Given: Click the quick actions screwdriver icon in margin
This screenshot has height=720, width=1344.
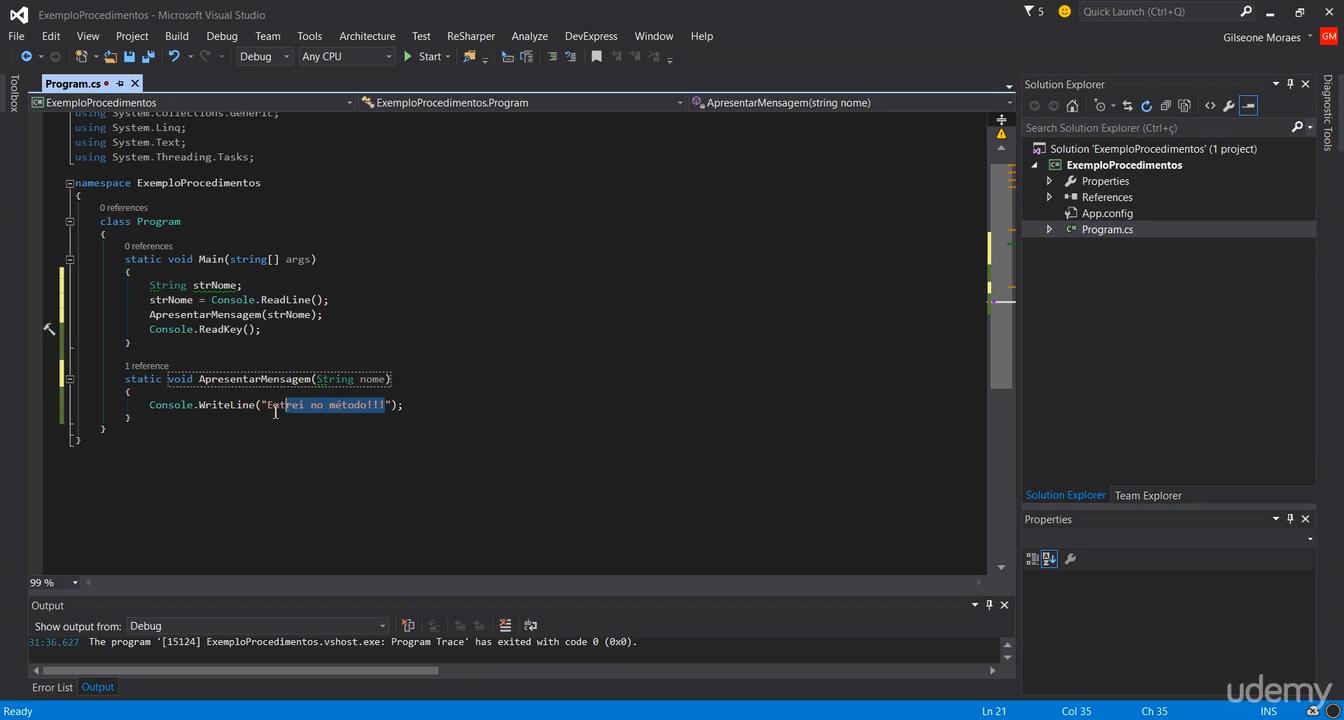Looking at the screenshot, I should [x=49, y=329].
